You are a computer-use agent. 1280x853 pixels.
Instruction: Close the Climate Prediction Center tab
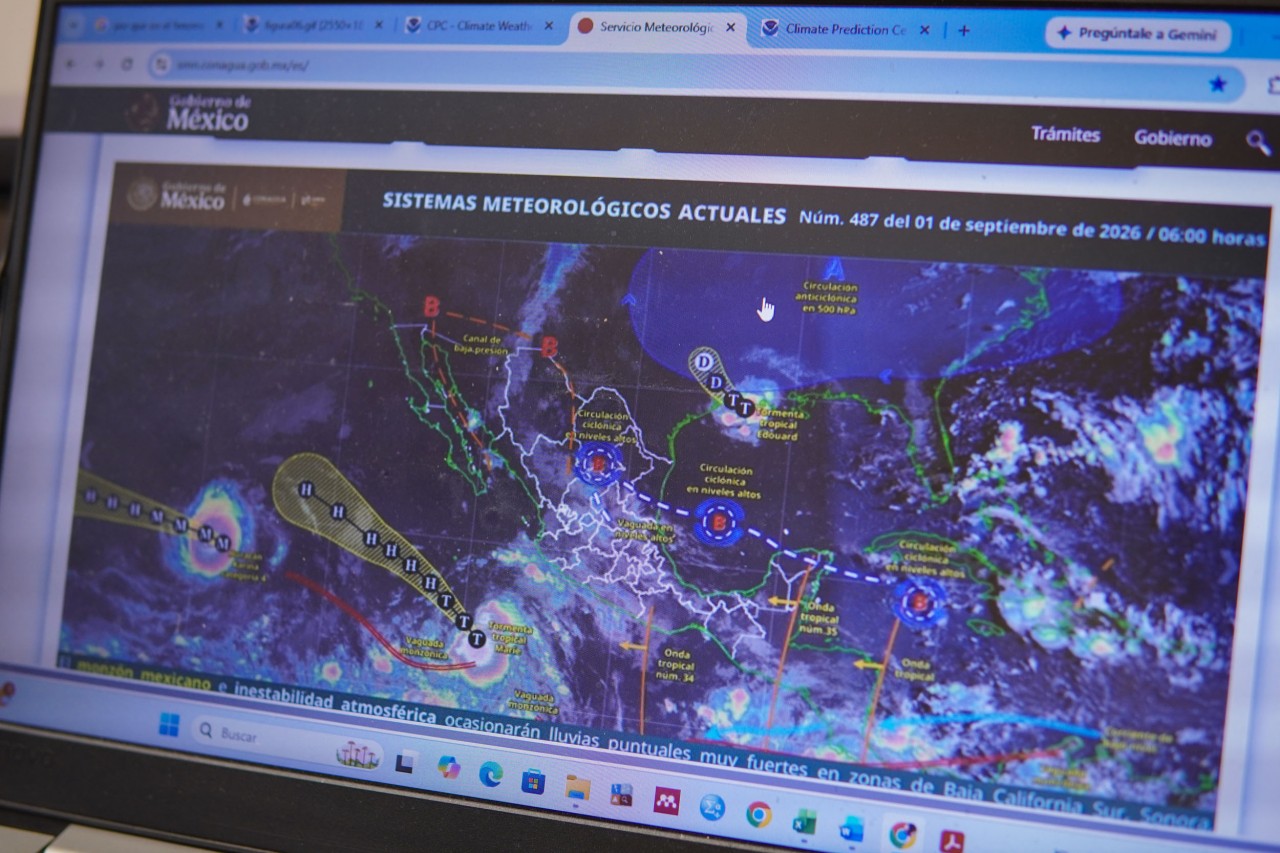coord(924,30)
